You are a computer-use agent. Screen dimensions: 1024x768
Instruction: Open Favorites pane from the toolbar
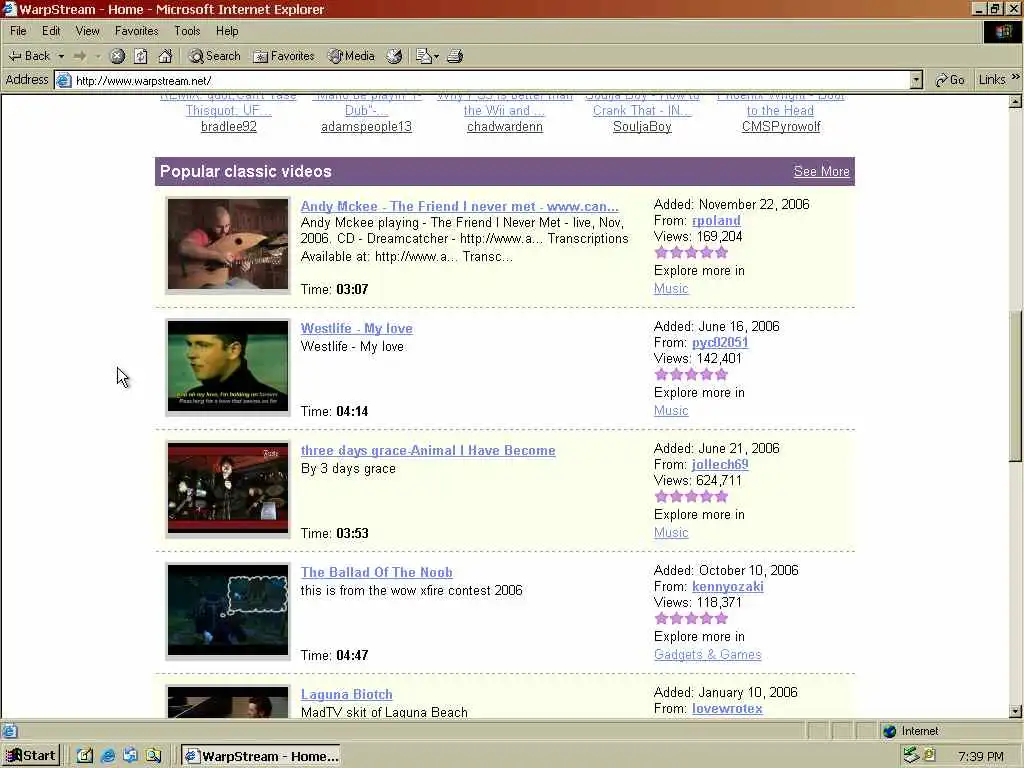283,56
